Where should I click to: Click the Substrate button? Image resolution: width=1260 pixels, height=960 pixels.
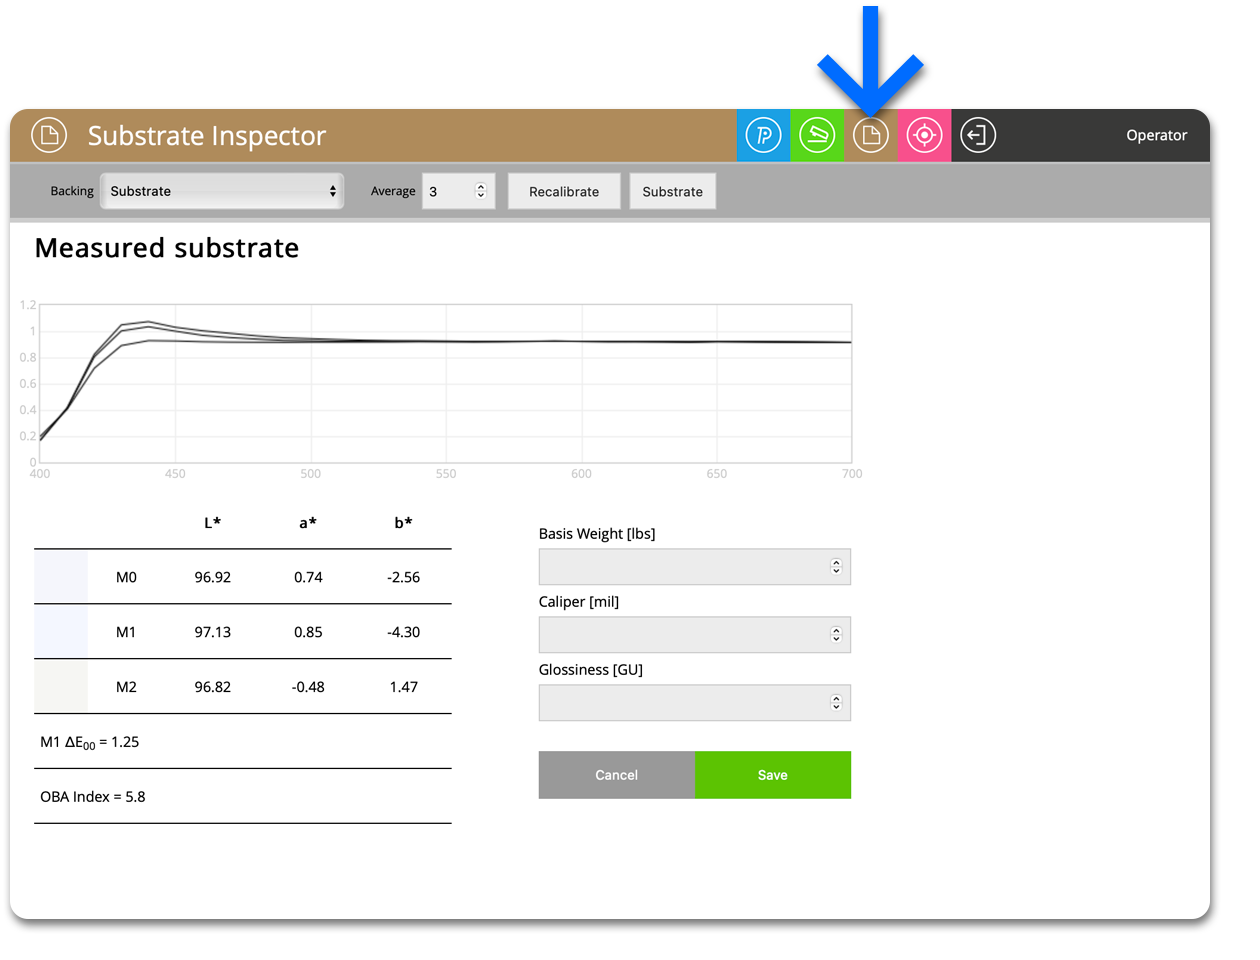click(x=672, y=191)
